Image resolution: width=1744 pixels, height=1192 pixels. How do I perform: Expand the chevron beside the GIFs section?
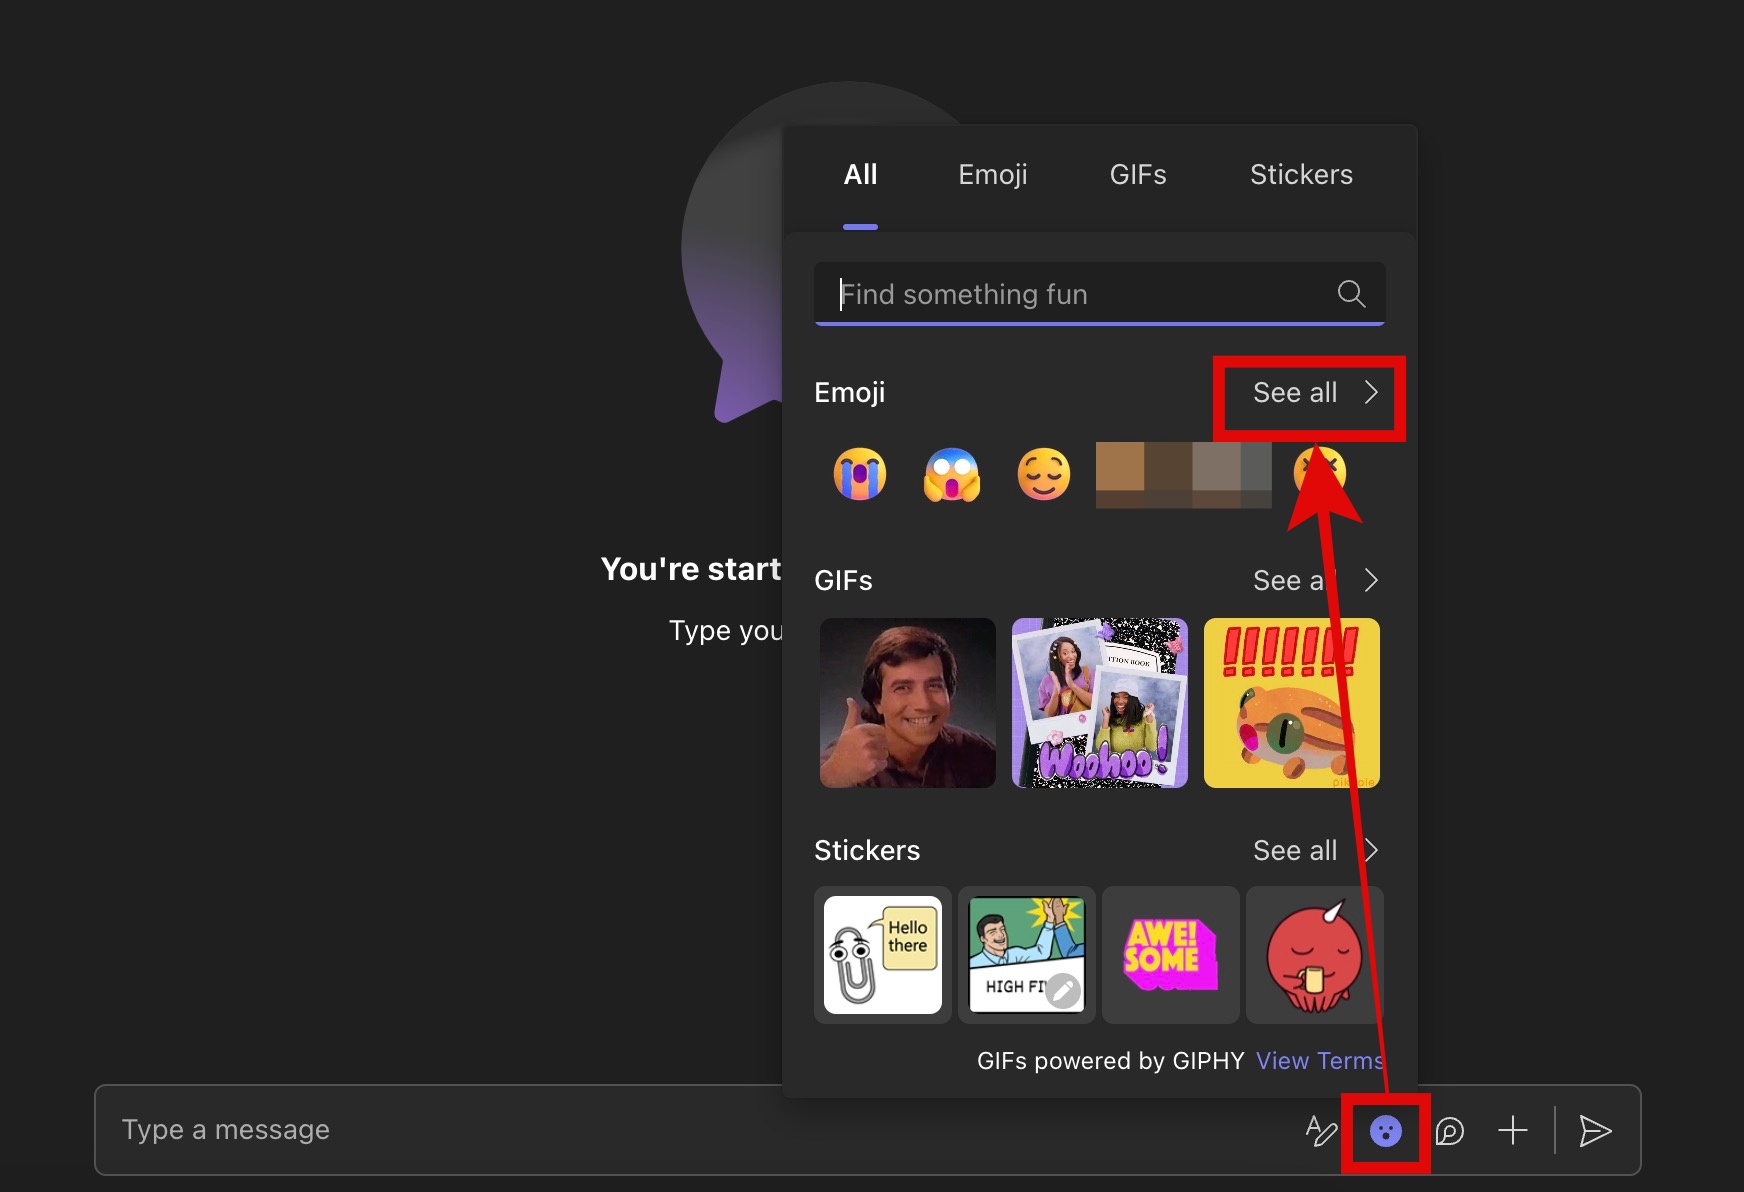pos(1372,580)
